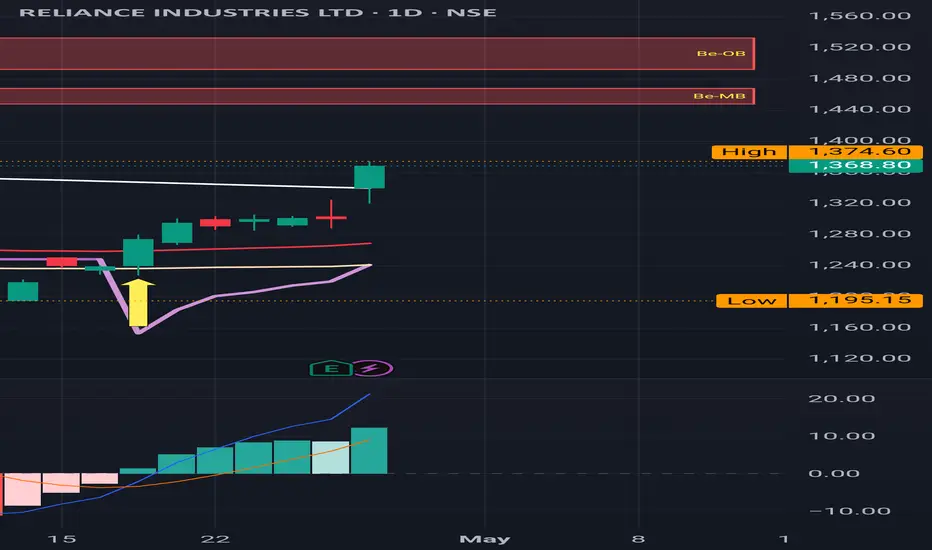Click the 1,320.00 price axis label

[859, 203]
